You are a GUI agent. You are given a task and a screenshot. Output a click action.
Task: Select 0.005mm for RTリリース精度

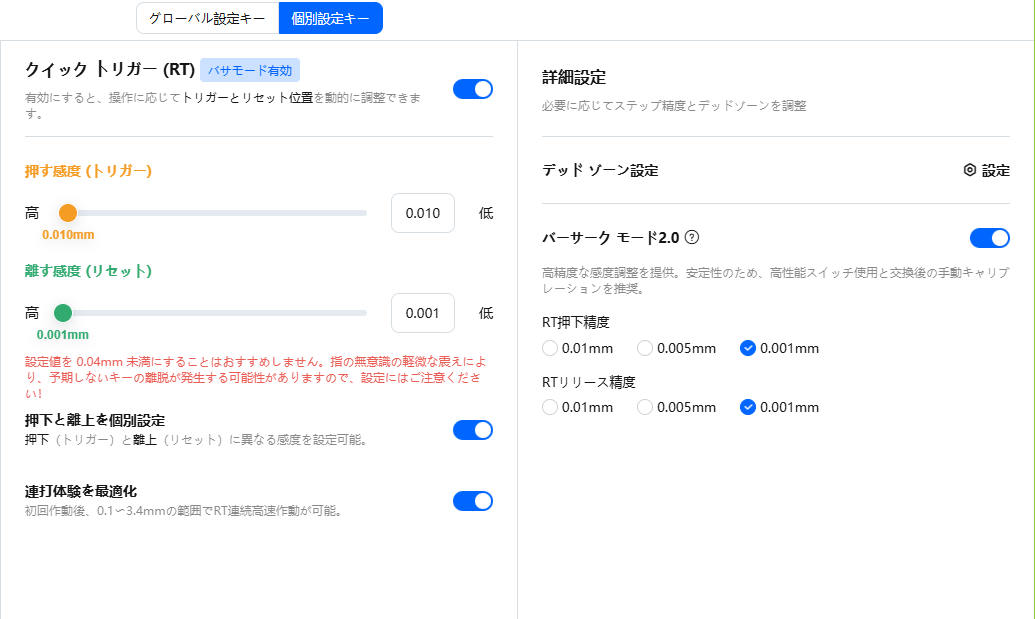pos(645,407)
